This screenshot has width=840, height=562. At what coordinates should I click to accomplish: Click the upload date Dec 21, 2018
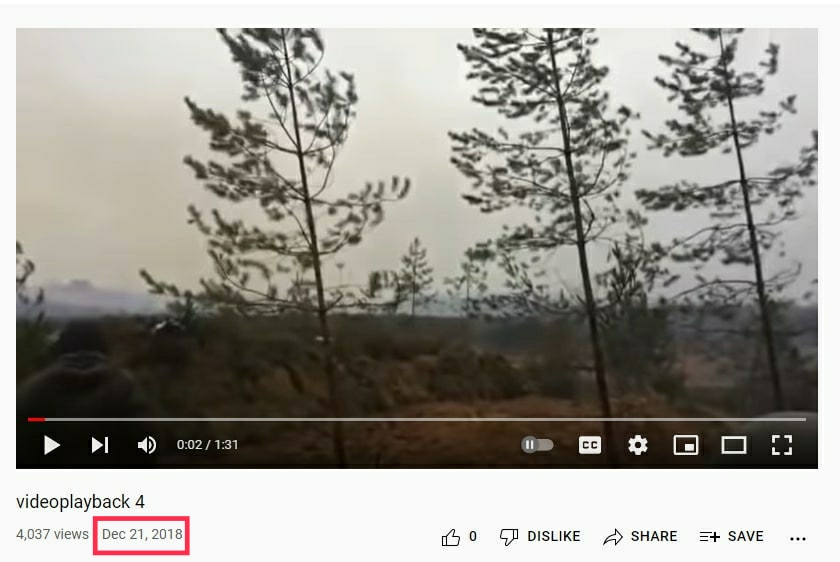coord(142,535)
